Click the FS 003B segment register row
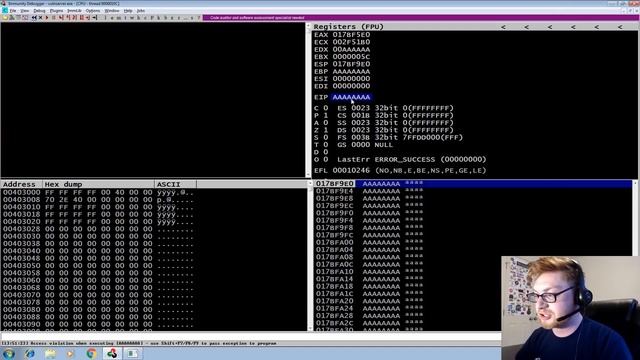This screenshot has width=640, height=360. pos(400,138)
